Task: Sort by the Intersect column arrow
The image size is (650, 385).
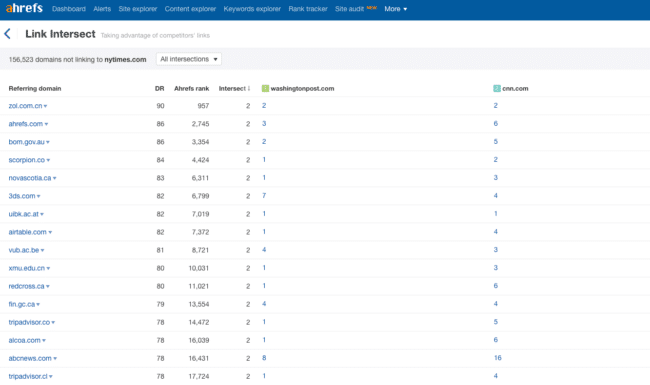Action: point(249,88)
